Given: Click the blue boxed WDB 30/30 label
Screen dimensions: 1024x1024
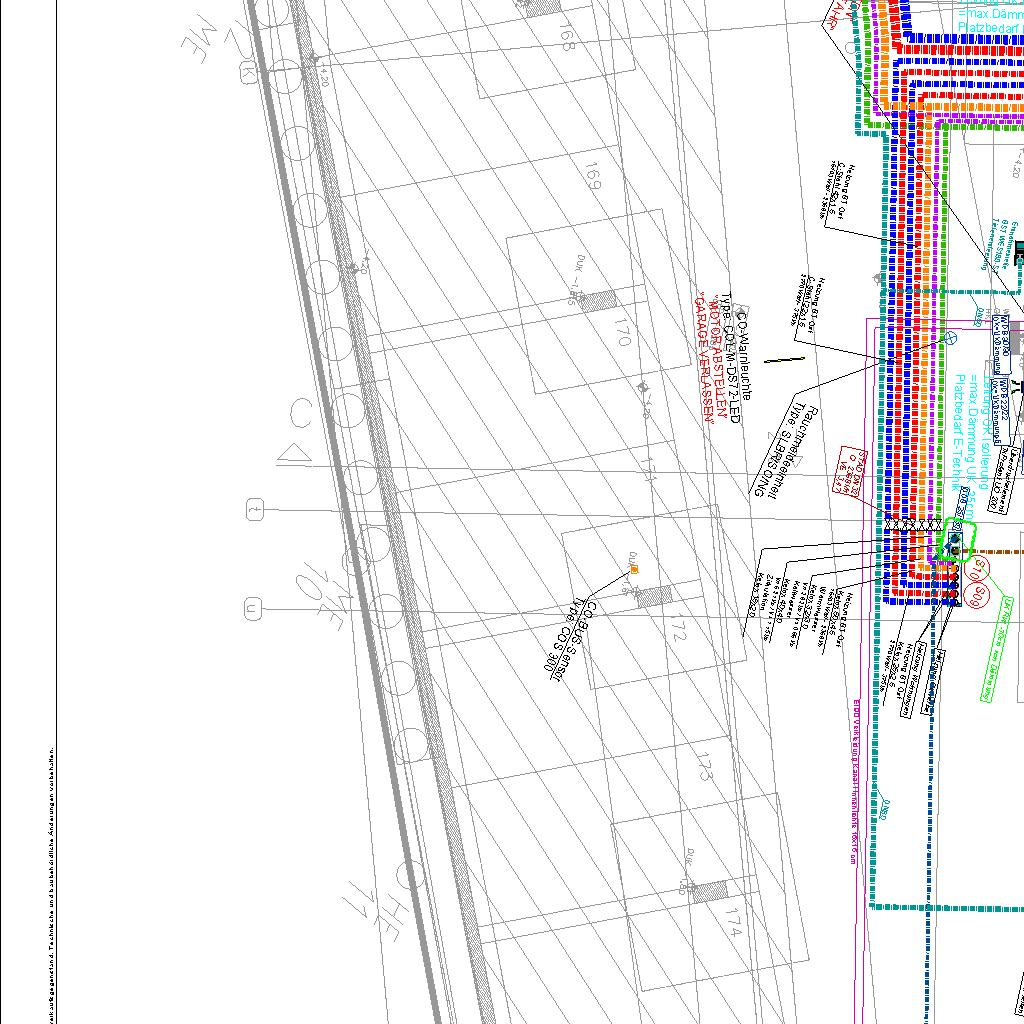Looking at the screenshot, I should point(1003,344).
